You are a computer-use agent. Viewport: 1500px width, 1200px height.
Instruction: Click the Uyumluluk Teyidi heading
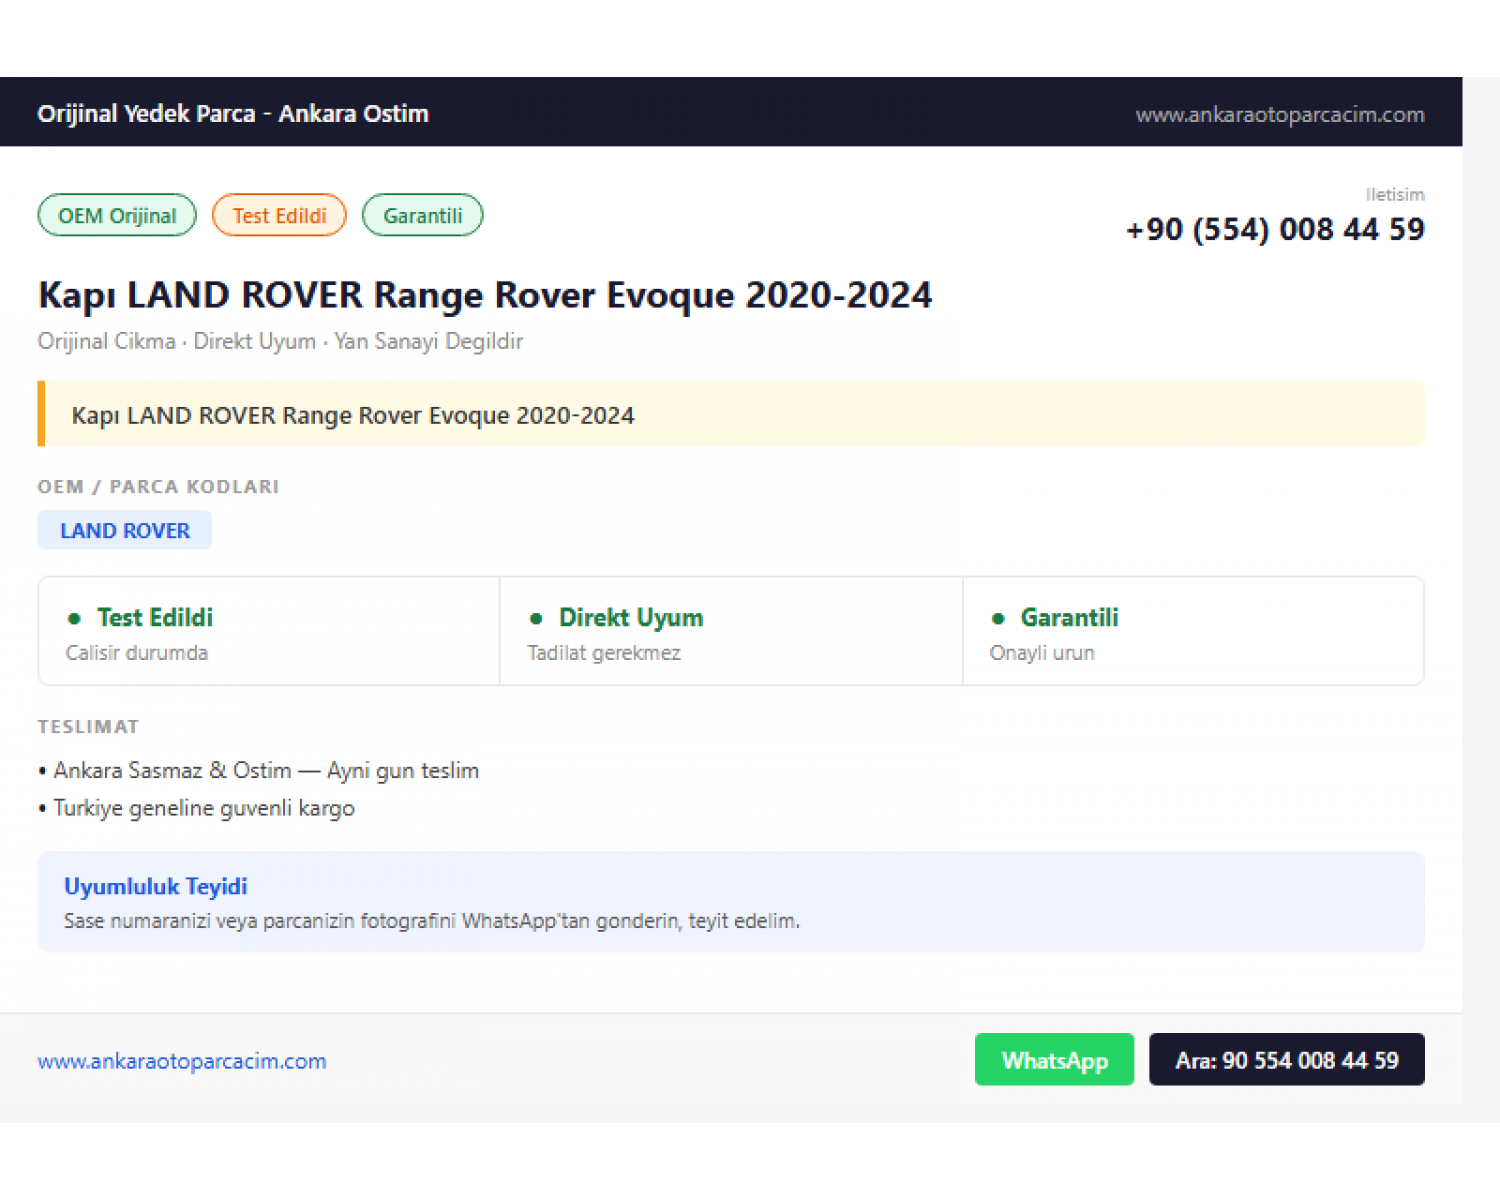tap(156, 886)
